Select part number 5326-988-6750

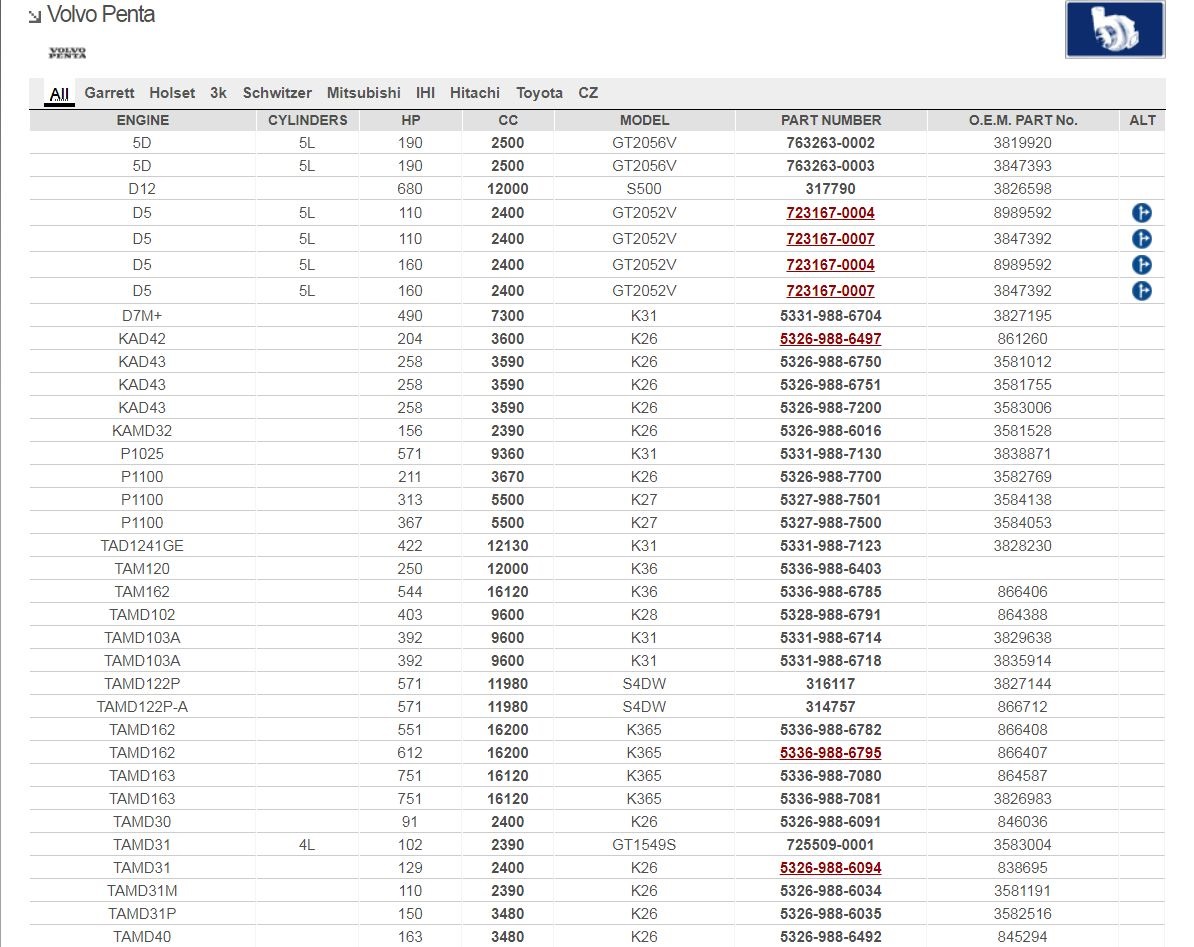click(x=830, y=362)
